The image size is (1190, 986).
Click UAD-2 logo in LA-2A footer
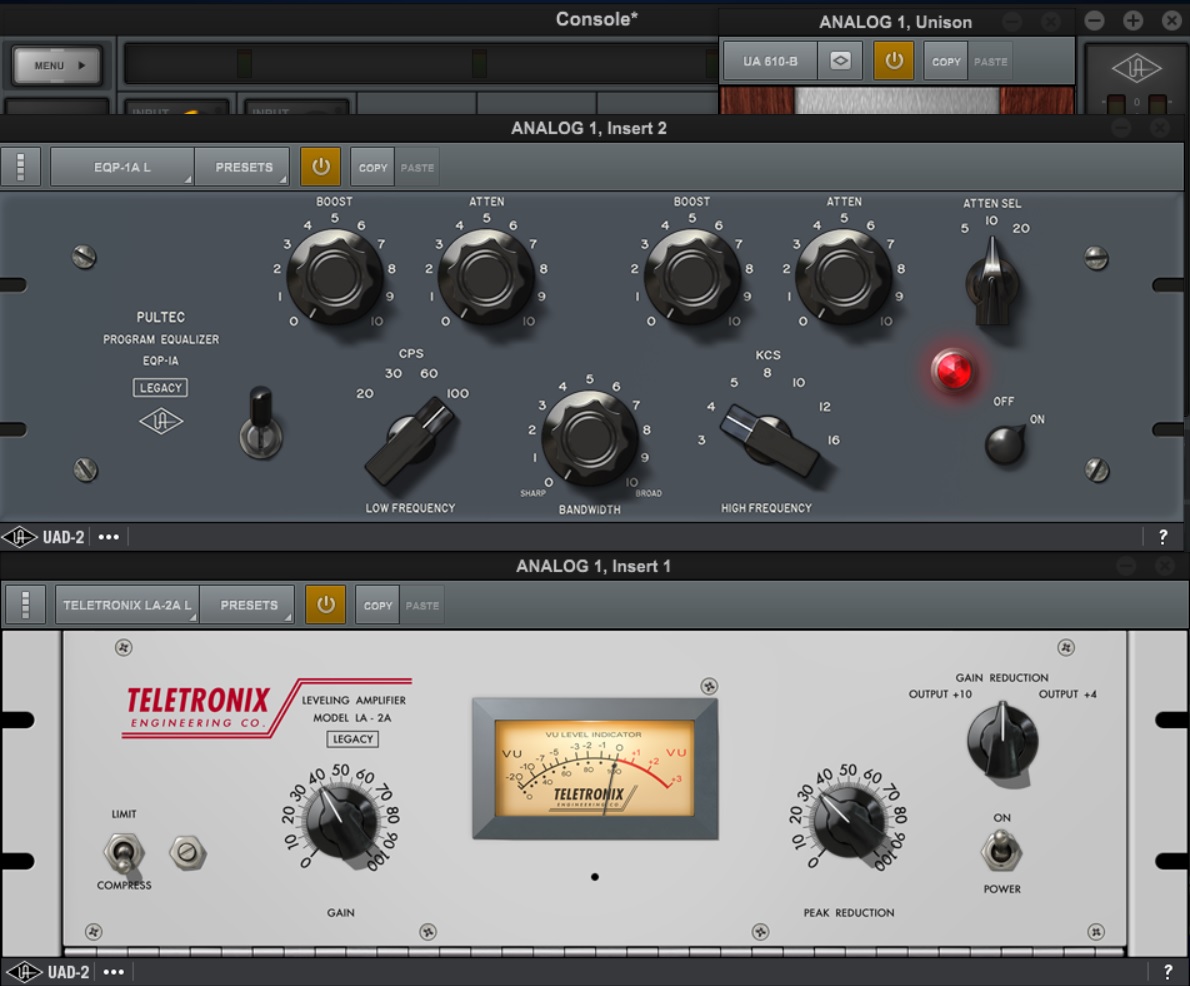point(48,972)
